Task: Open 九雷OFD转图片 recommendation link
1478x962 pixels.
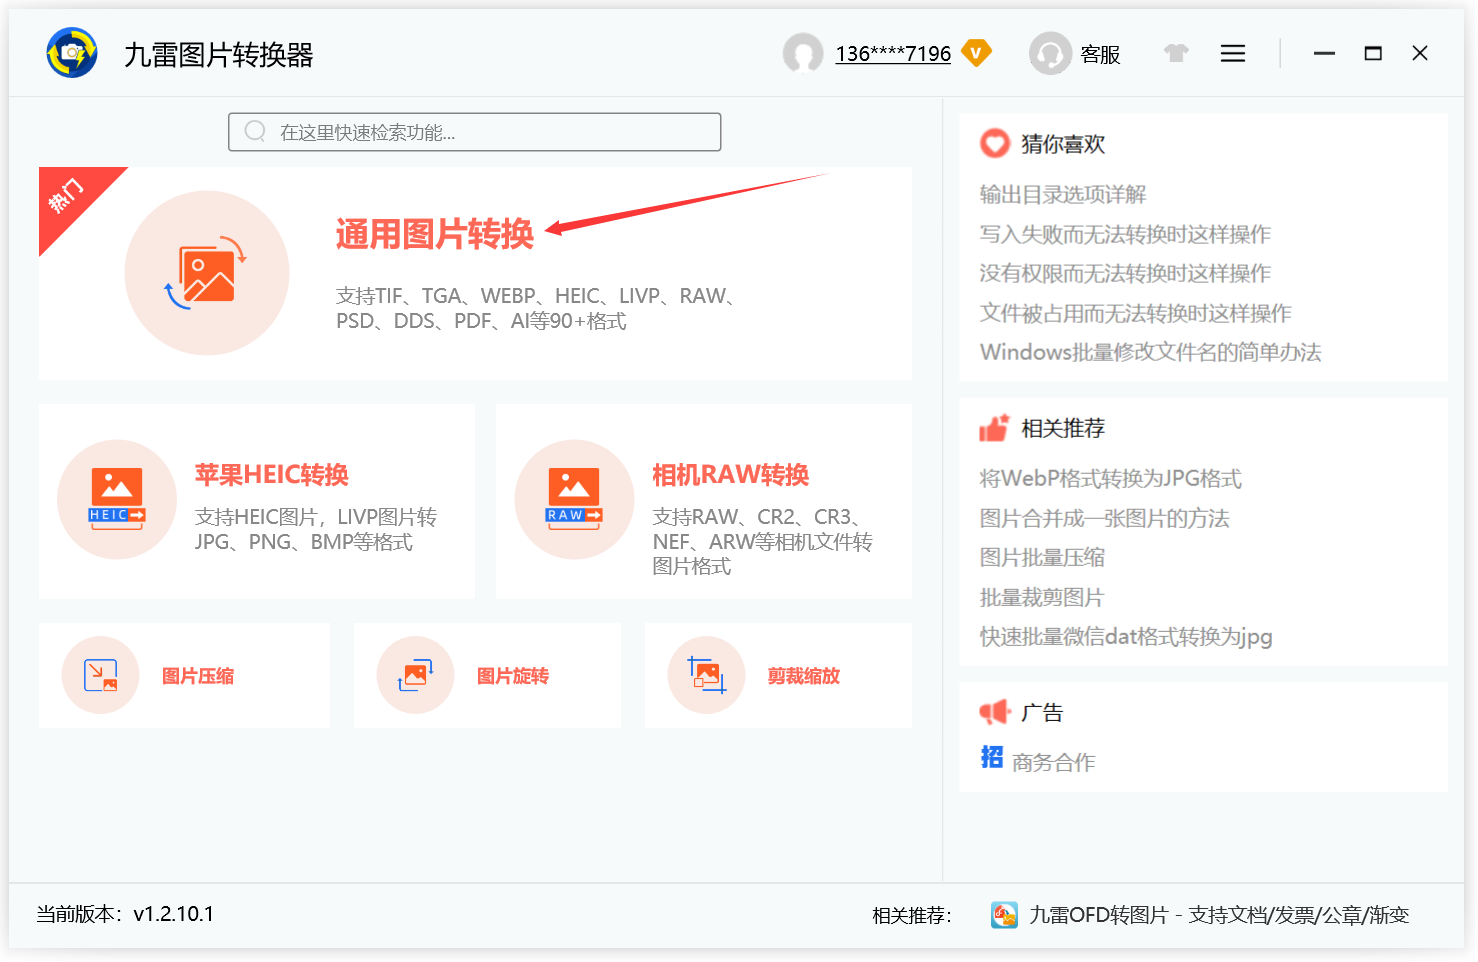Action: point(1219,915)
